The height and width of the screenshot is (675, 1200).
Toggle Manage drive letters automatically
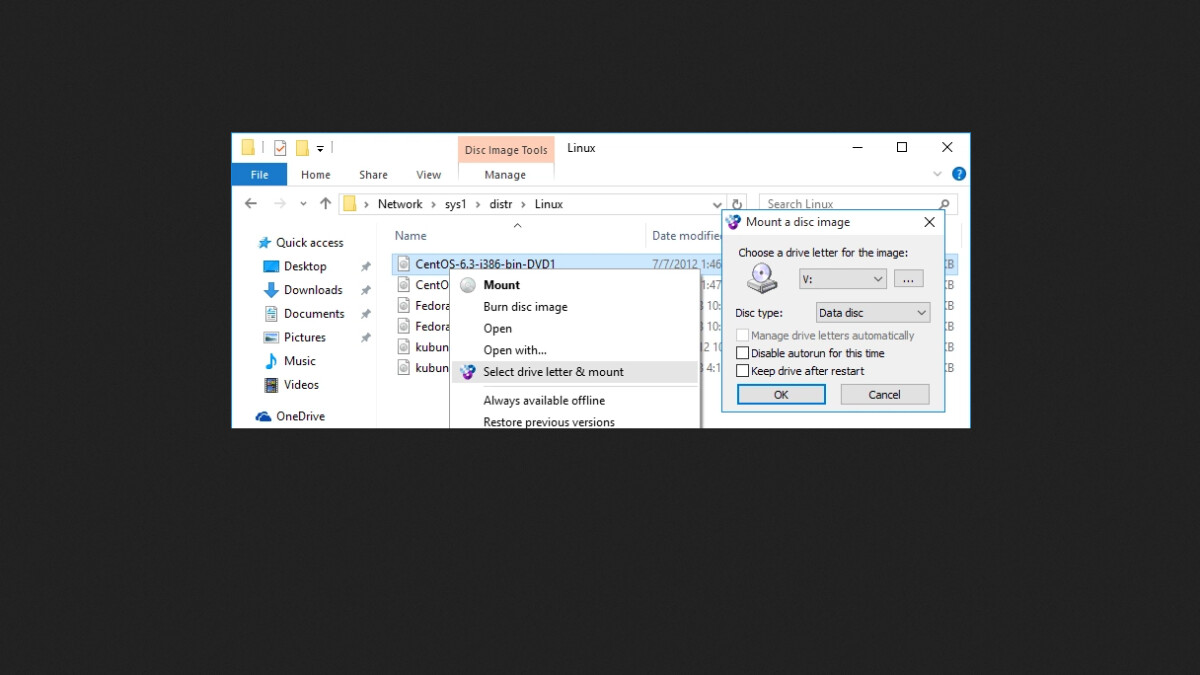[743, 335]
